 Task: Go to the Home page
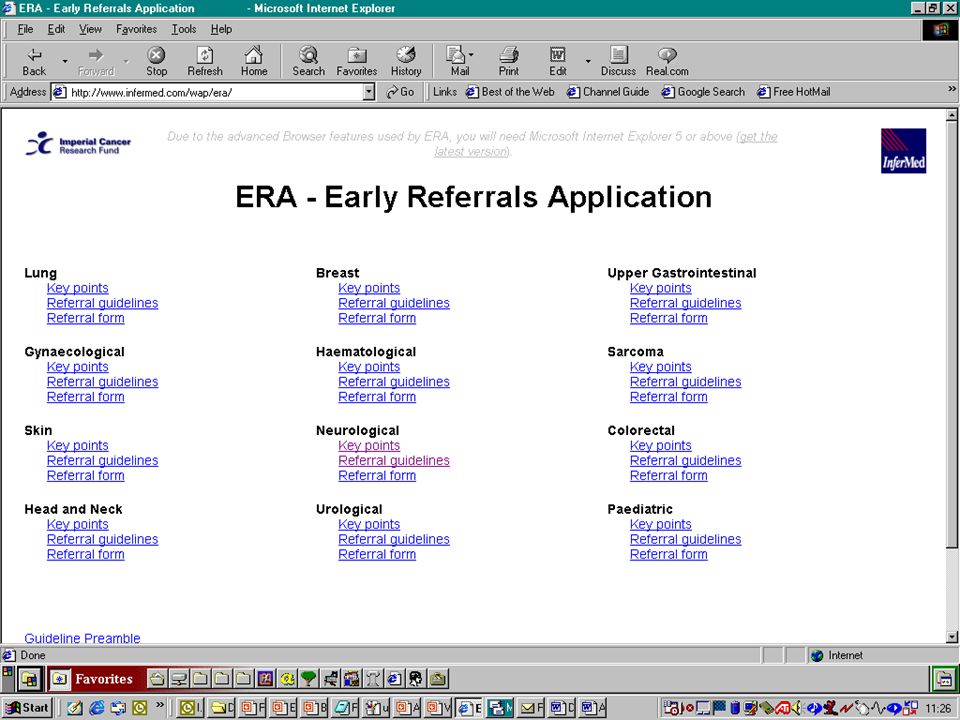pyautogui.click(x=253, y=61)
